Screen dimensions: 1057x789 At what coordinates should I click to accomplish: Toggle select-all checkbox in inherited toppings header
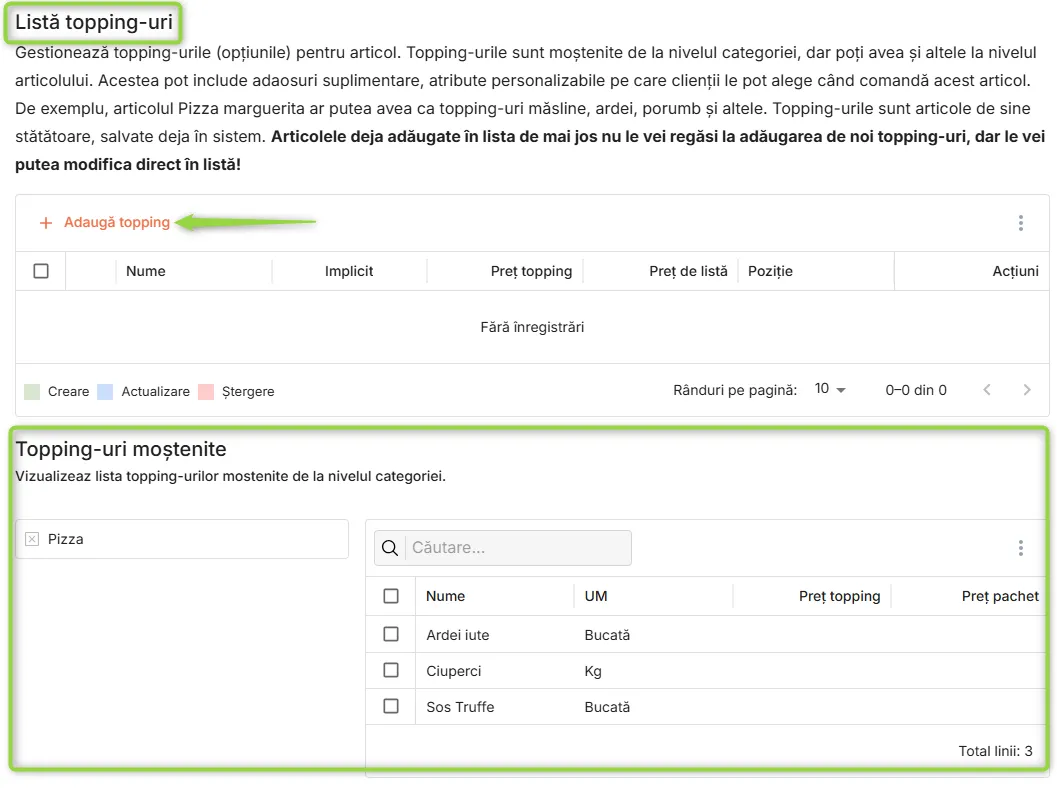coord(391,596)
